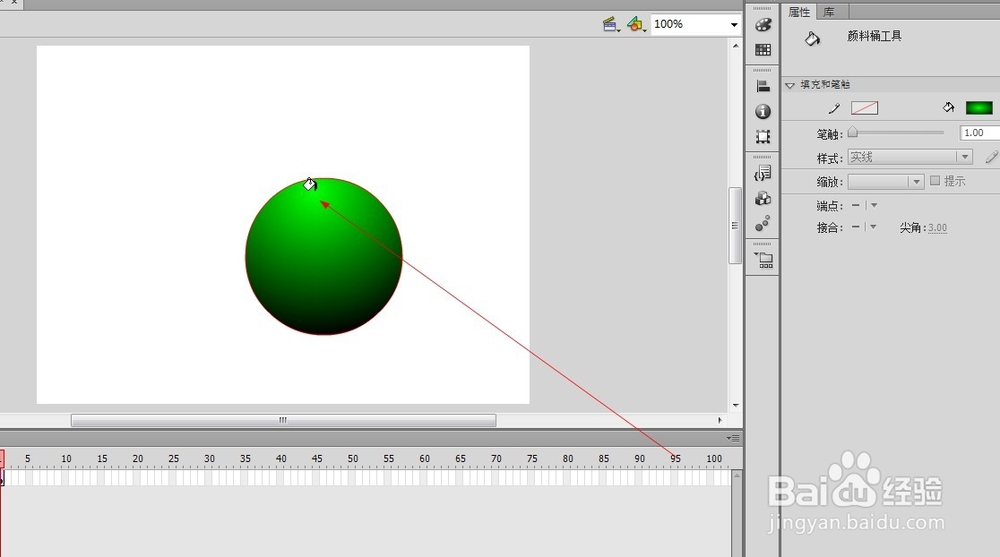Open the Color panel palette icon
1000x557 pixels.
point(763,25)
